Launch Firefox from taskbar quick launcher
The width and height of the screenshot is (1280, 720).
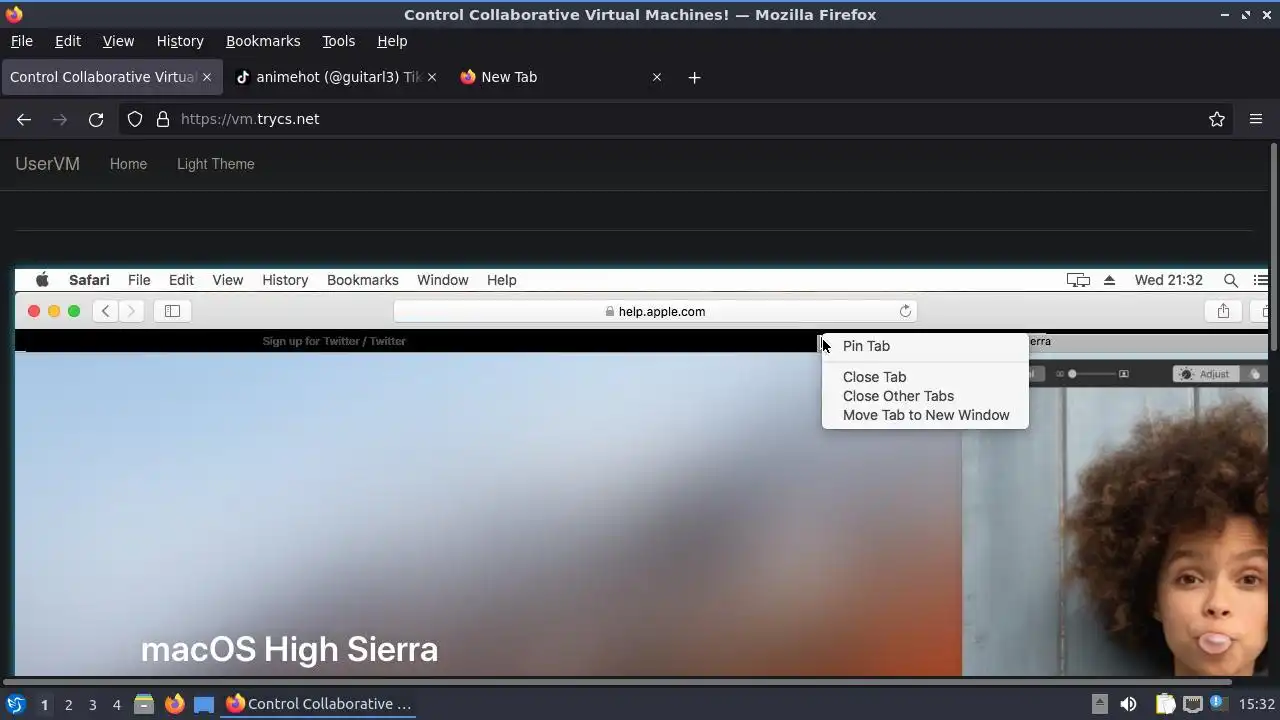[174, 704]
